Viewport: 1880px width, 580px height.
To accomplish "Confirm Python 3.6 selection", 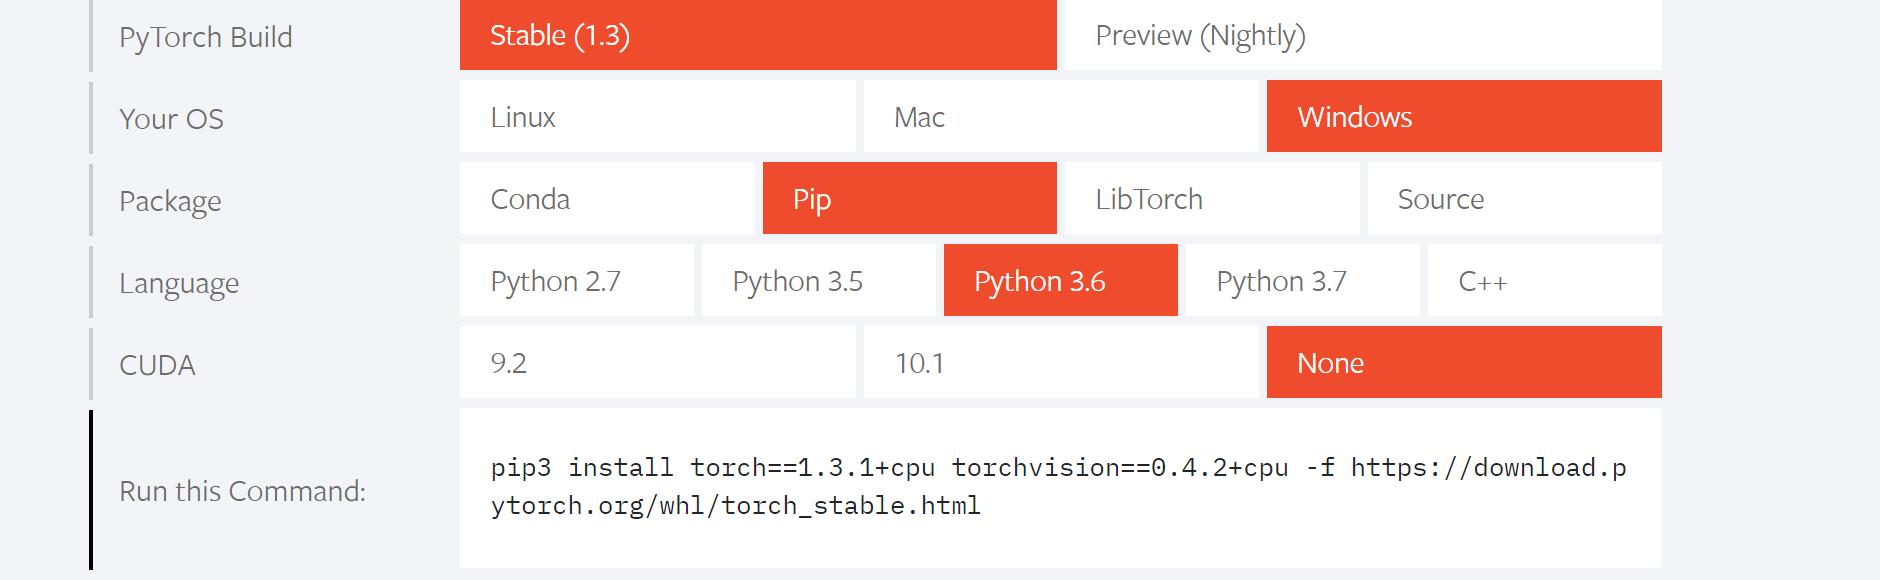I will point(1060,281).
